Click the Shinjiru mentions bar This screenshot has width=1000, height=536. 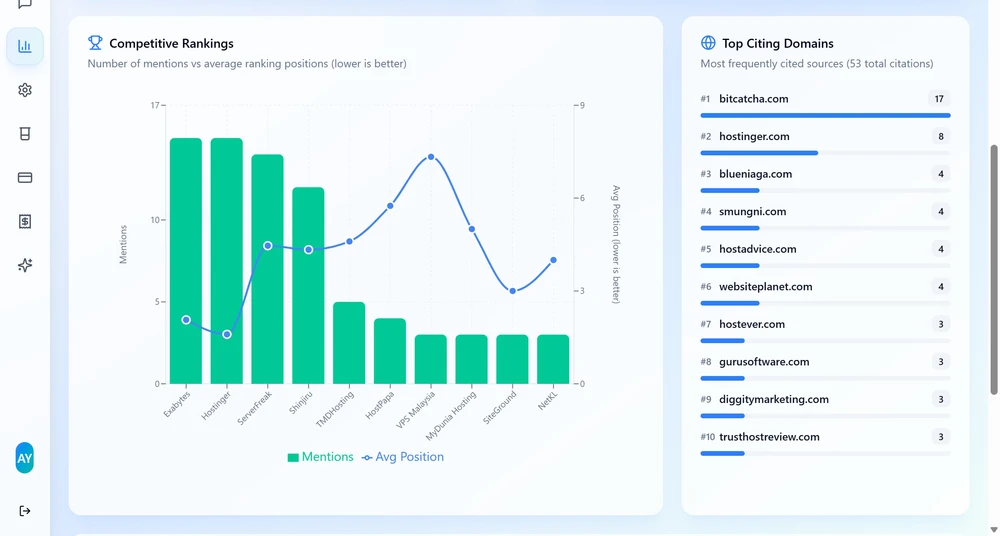click(308, 286)
